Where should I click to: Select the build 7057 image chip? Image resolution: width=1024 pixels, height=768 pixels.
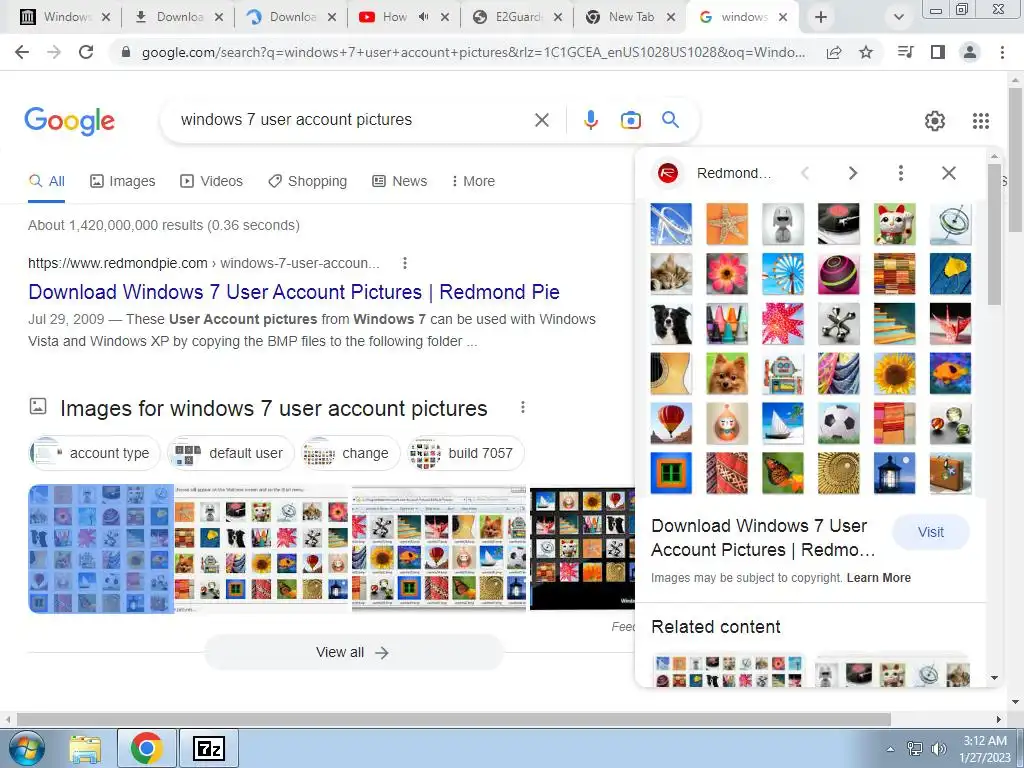[466, 453]
